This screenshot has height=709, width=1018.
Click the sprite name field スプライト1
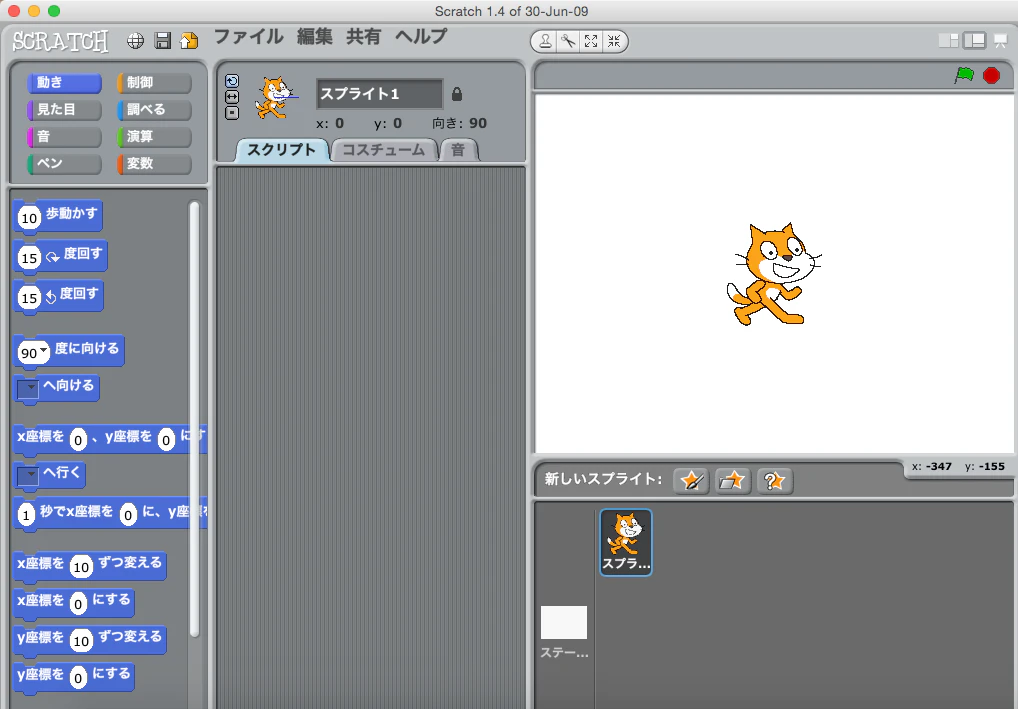[x=380, y=94]
